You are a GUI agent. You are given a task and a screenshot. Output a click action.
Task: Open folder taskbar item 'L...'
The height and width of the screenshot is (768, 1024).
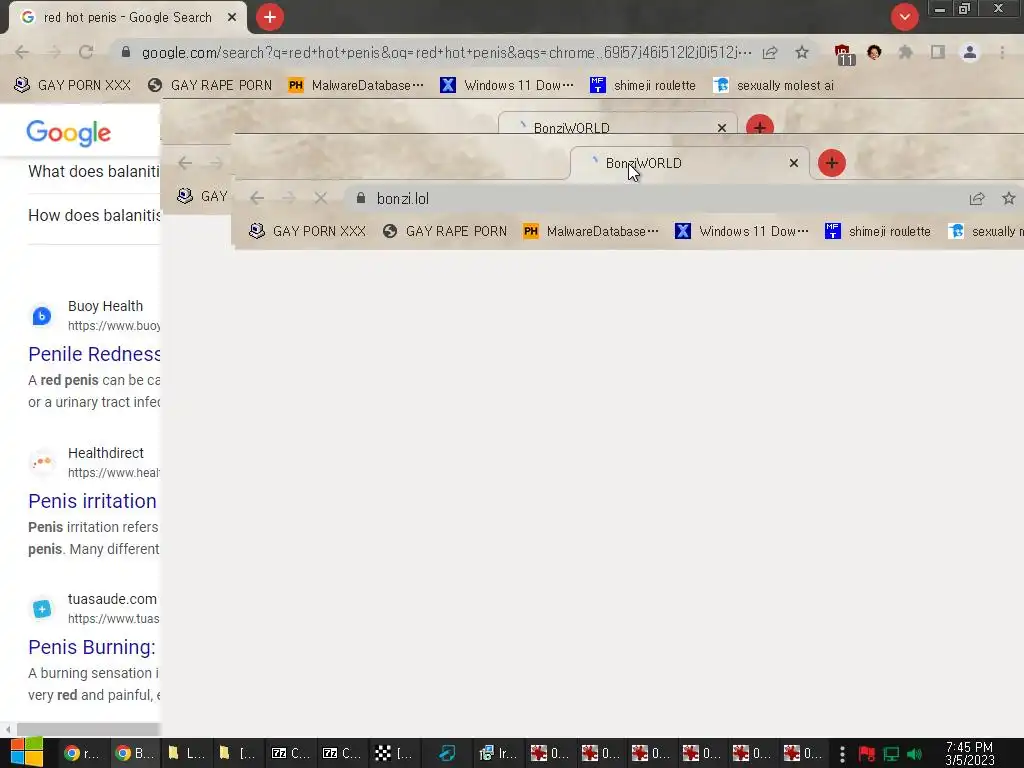(x=185, y=754)
